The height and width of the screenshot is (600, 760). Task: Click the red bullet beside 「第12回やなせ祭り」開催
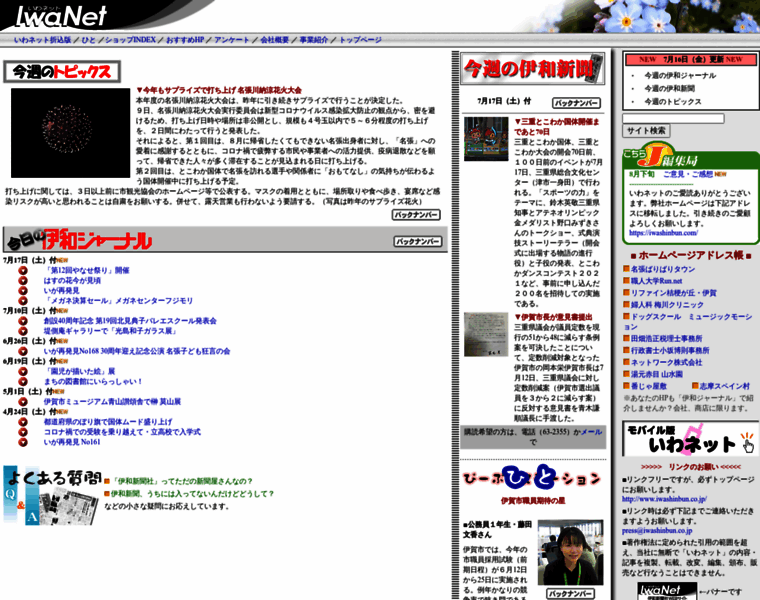point(23,270)
